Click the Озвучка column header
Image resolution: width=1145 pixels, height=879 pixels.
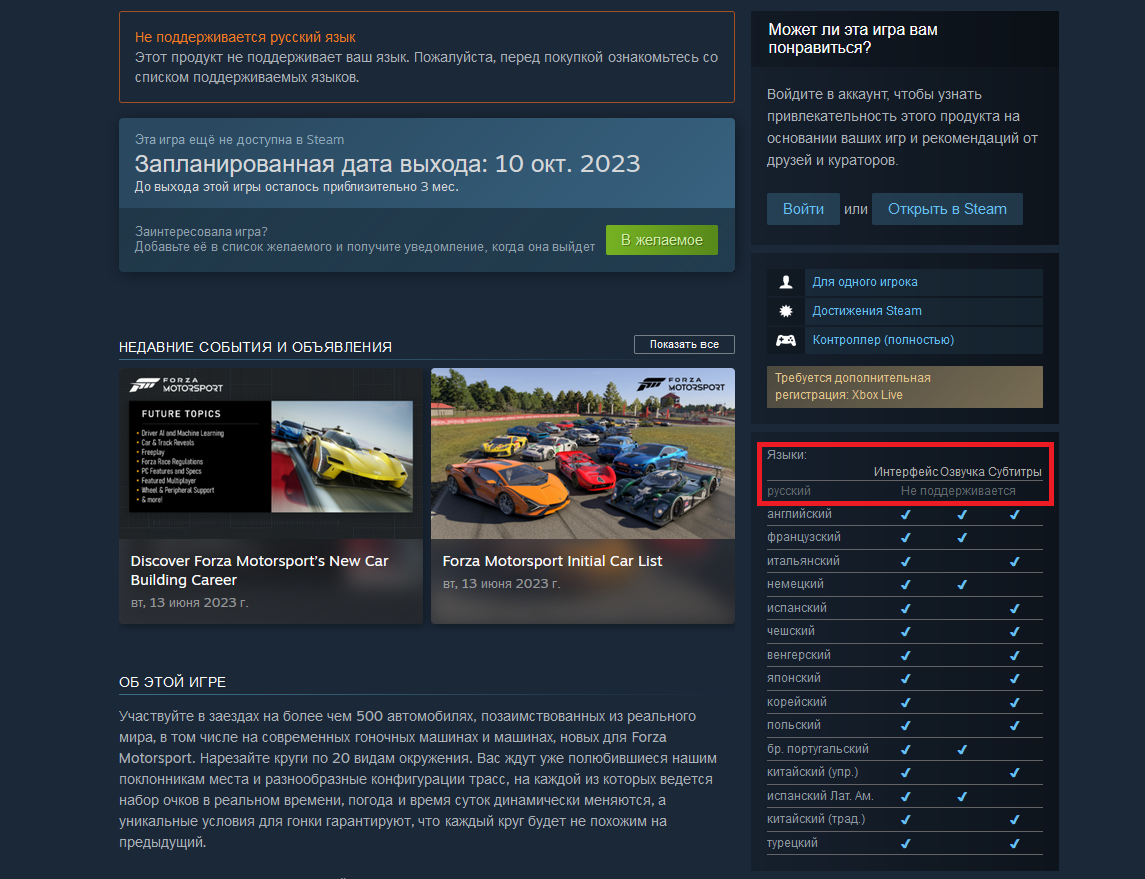pos(962,472)
